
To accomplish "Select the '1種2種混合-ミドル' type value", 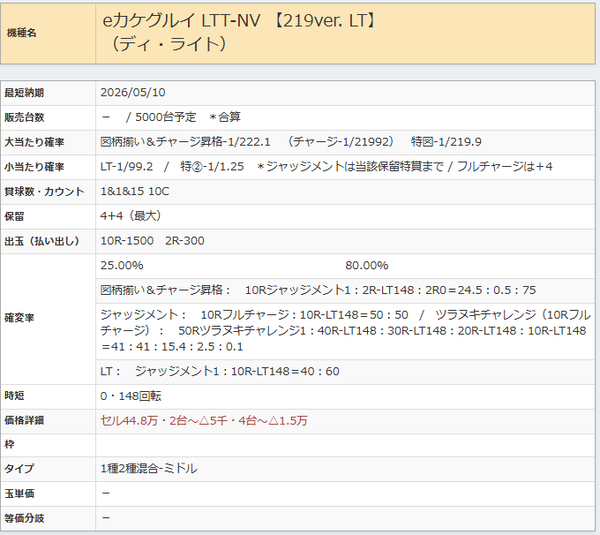I will coord(149,468).
